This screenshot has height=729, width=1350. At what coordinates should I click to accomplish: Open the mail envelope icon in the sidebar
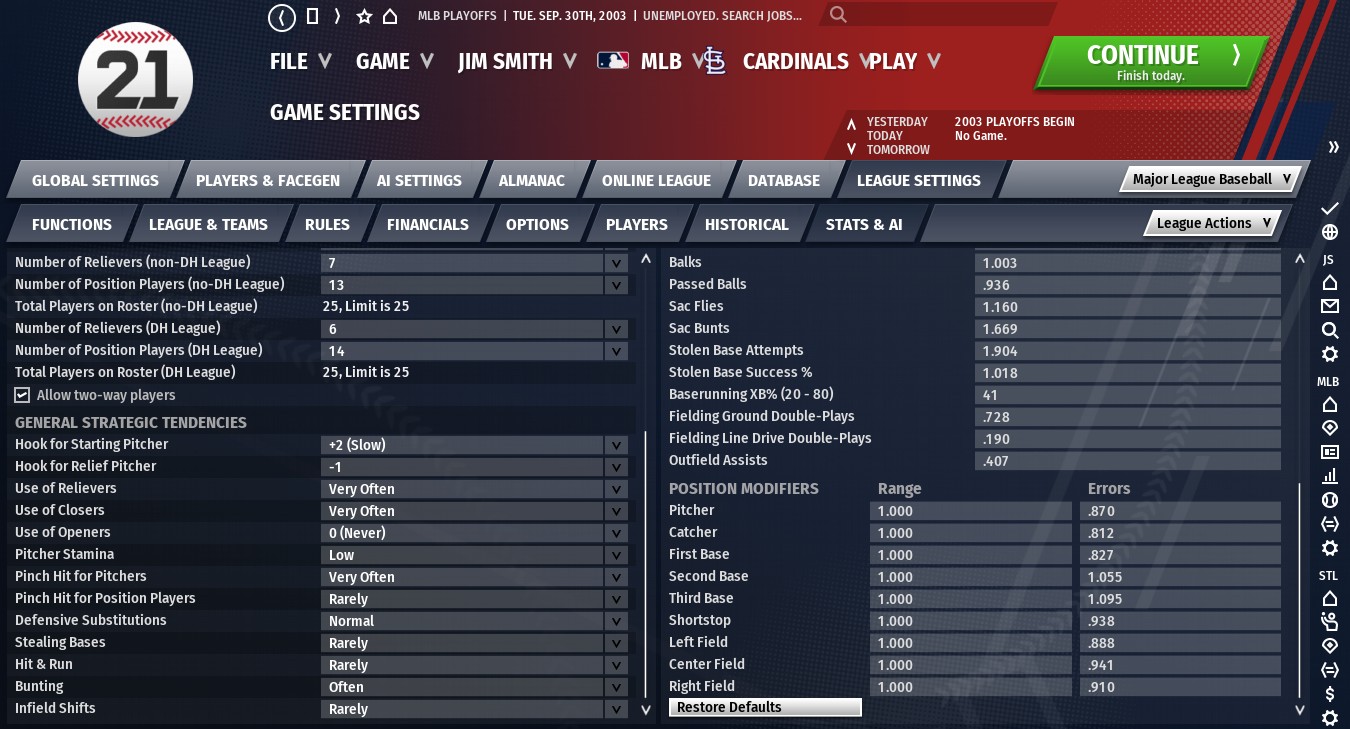[x=1329, y=306]
